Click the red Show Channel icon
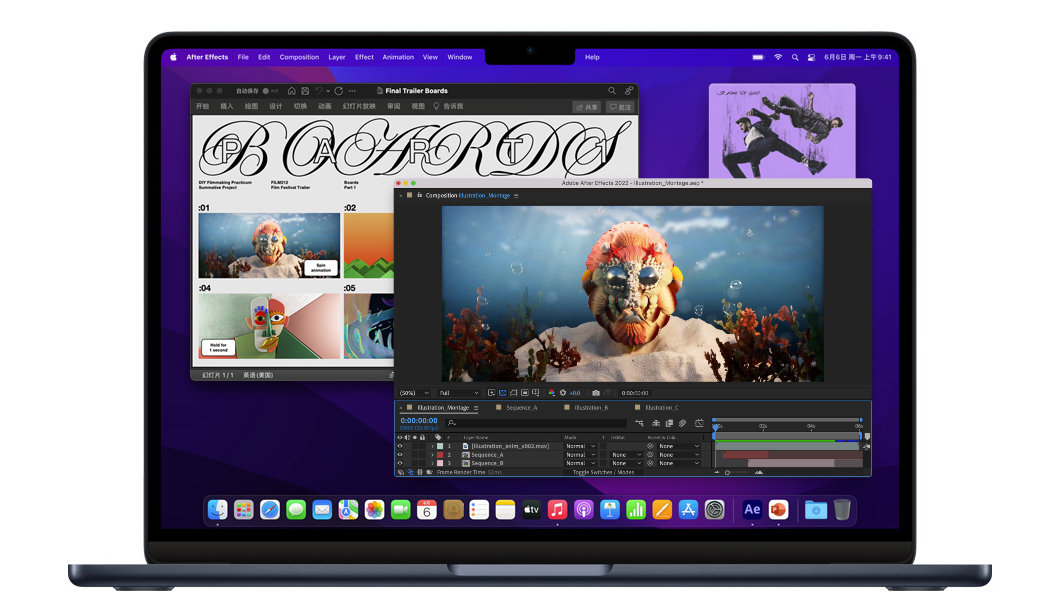 [552, 392]
